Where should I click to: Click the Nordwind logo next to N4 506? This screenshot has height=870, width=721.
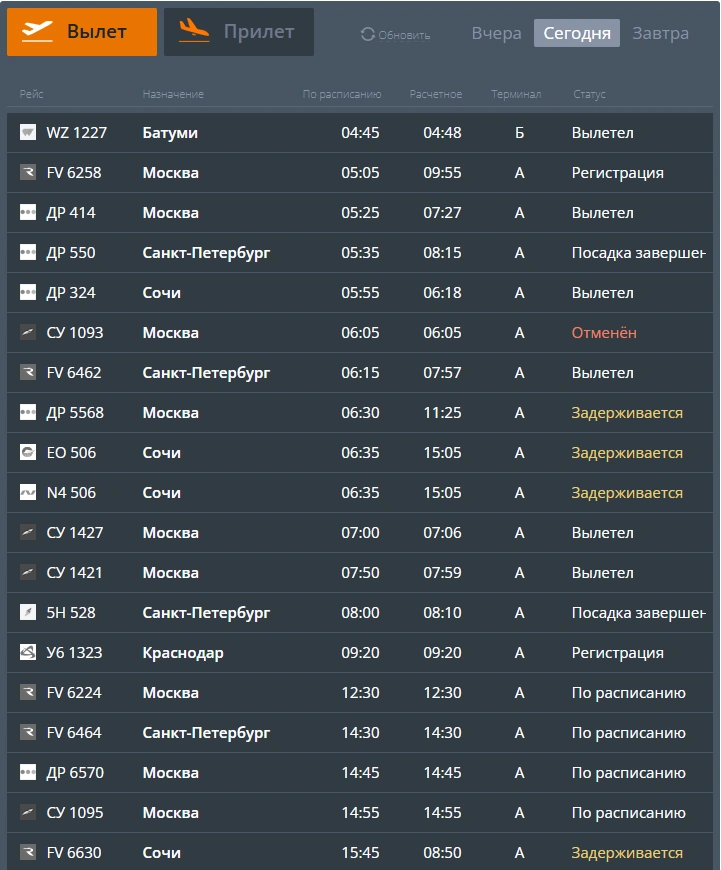pyautogui.click(x=28, y=492)
